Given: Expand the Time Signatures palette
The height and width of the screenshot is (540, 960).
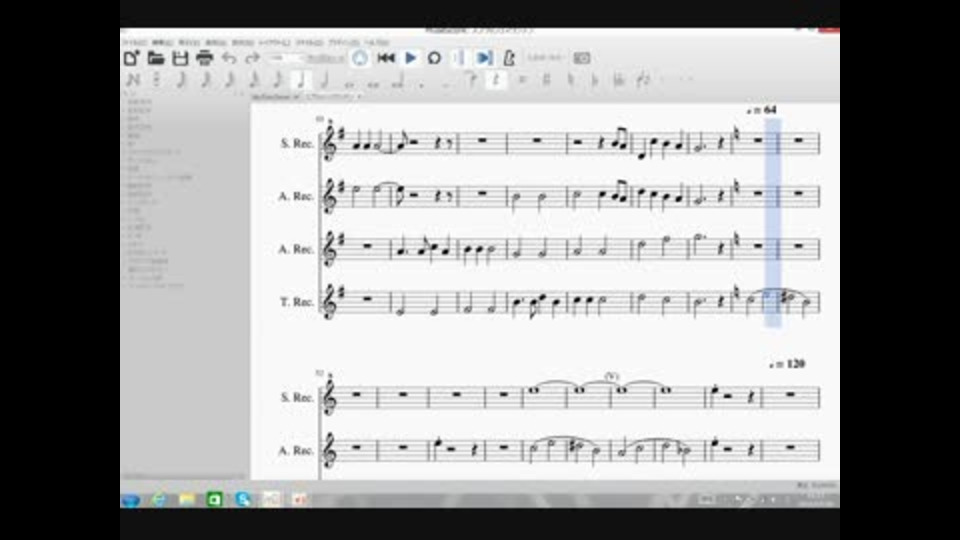Looking at the screenshot, I should point(140,127).
